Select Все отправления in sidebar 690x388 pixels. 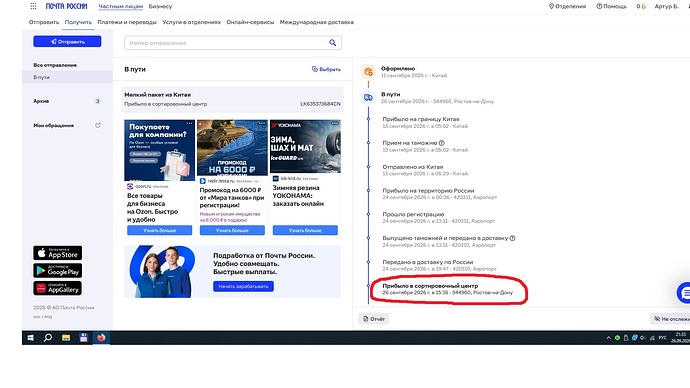point(55,65)
